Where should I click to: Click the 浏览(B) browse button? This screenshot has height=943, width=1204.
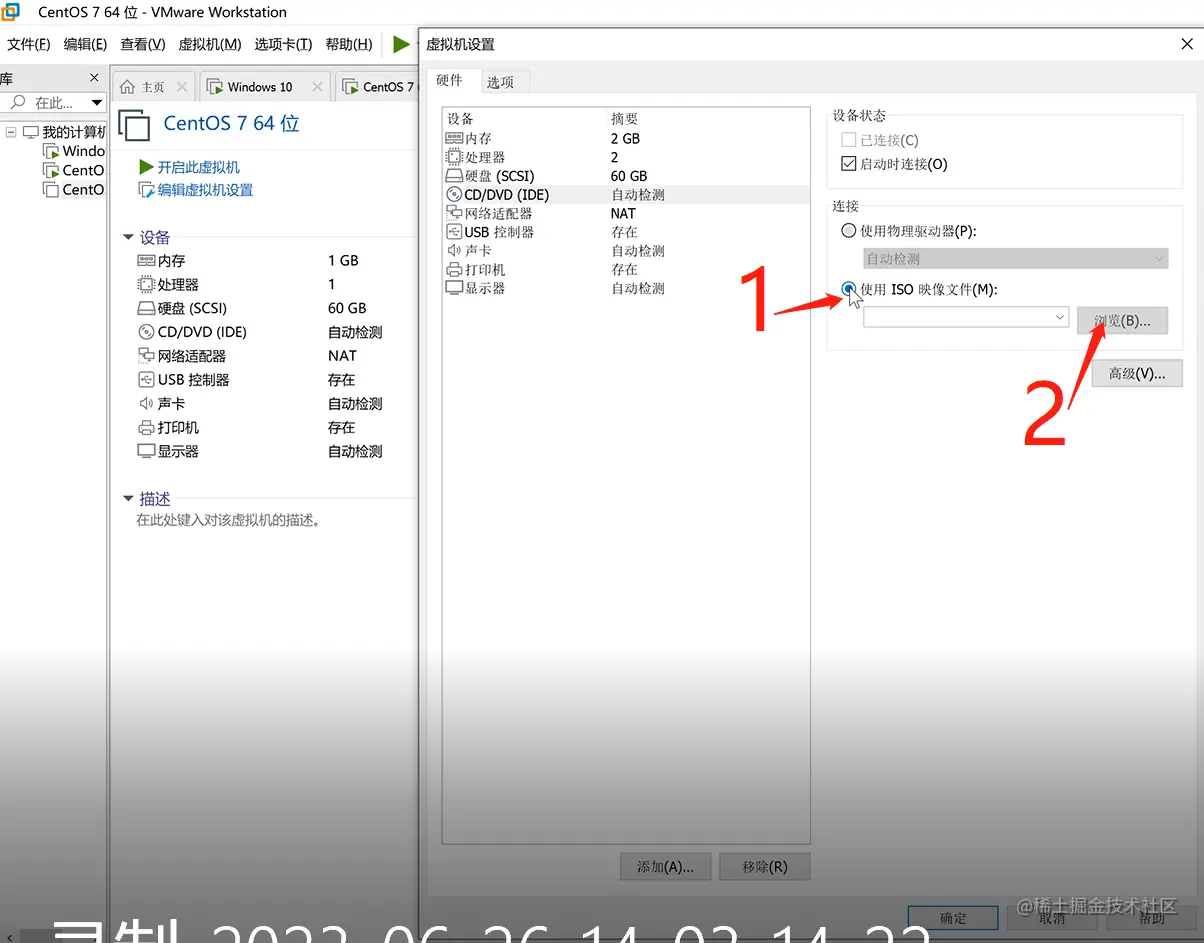1122,320
